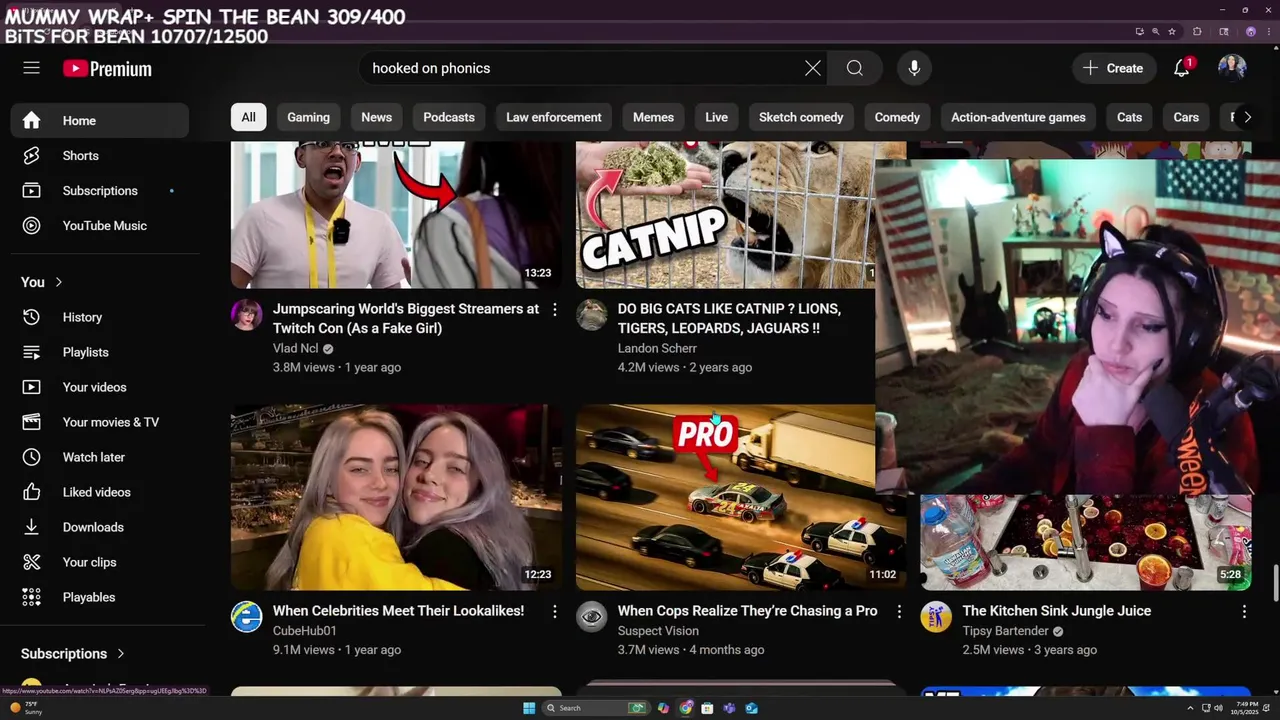This screenshot has width=1280, height=720.
Task: Click the YouTube Premium logo
Action: (107, 69)
